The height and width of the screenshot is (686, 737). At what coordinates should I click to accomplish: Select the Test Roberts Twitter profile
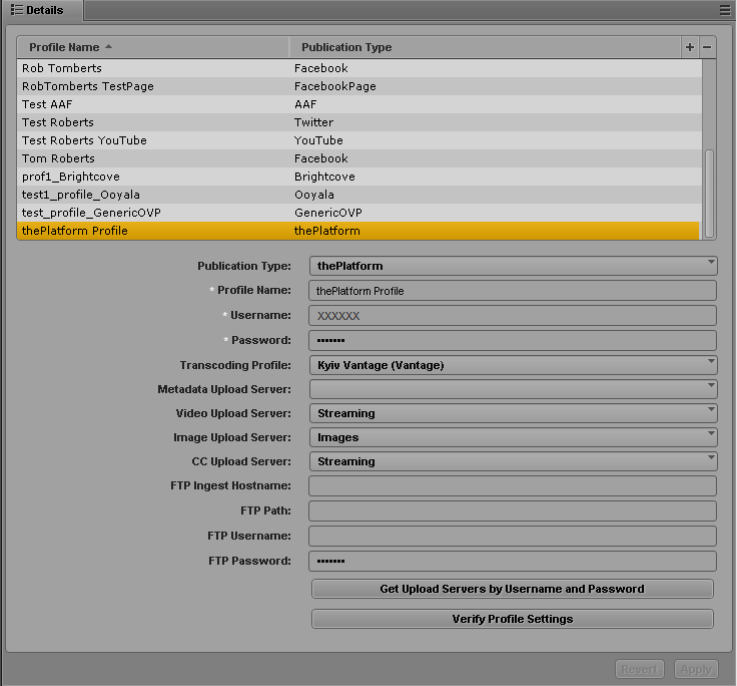[x=360, y=122]
